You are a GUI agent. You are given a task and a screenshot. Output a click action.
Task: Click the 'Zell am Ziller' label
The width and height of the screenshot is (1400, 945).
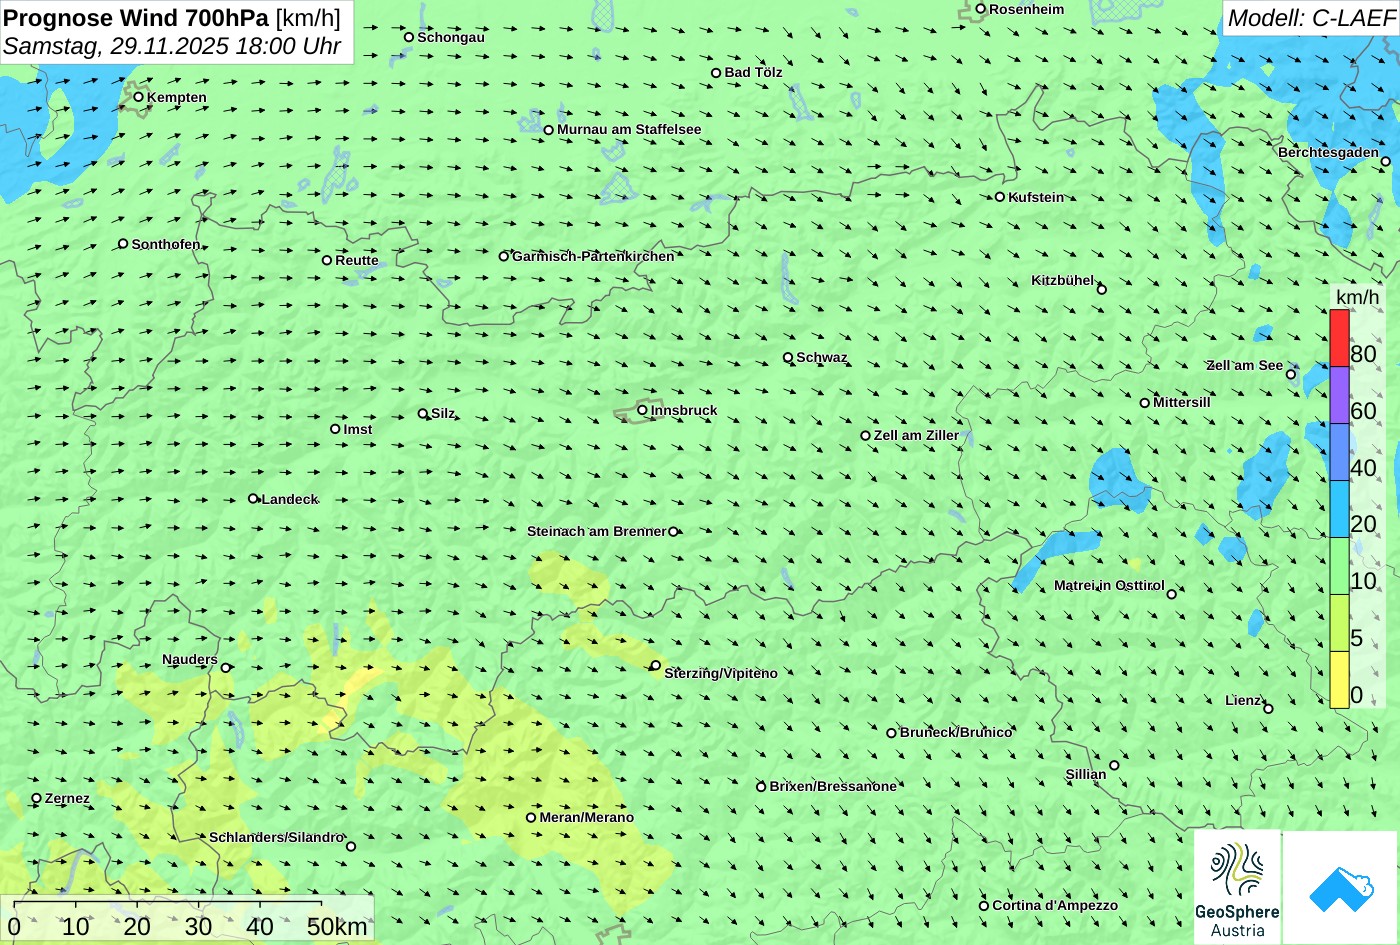pos(916,435)
